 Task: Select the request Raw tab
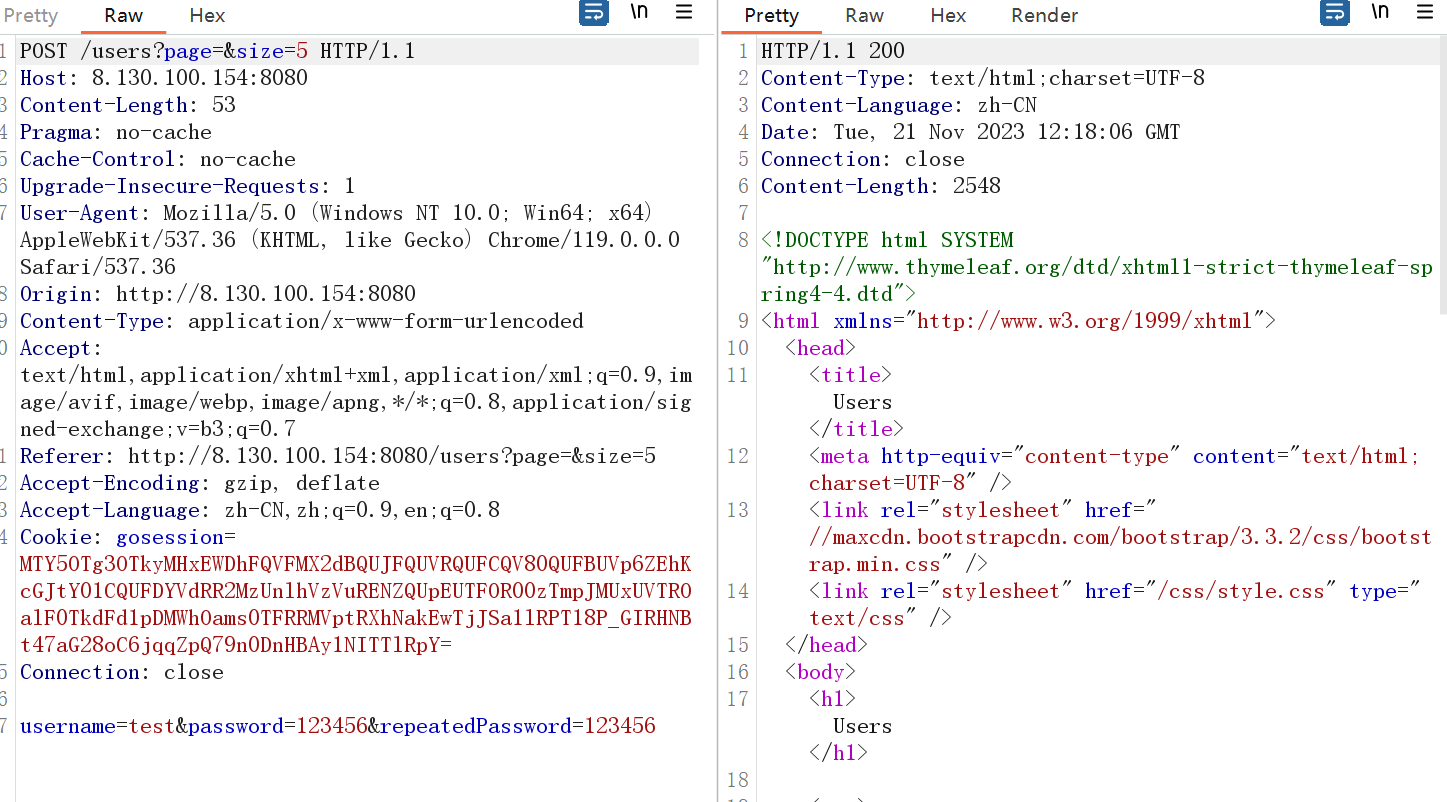click(x=124, y=15)
